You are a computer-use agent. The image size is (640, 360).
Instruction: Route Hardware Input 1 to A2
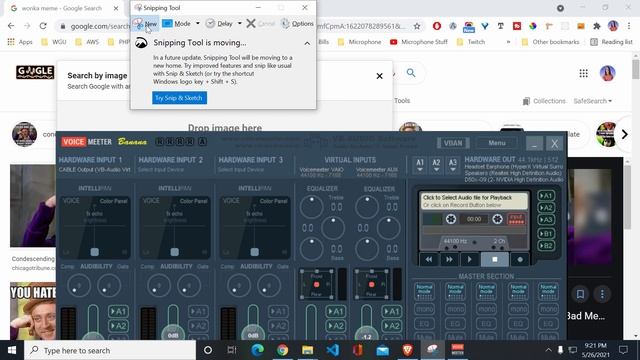[118, 326]
